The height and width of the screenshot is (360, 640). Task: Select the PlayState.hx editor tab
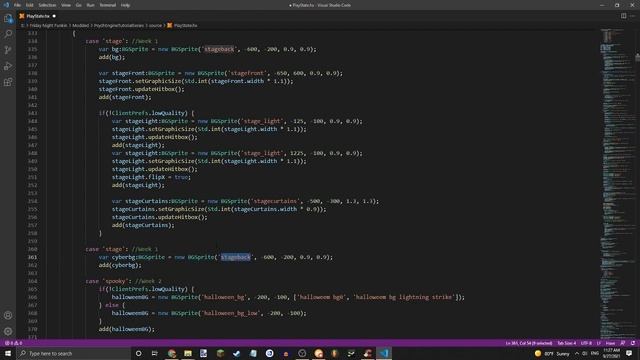click(x=38, y=16)
